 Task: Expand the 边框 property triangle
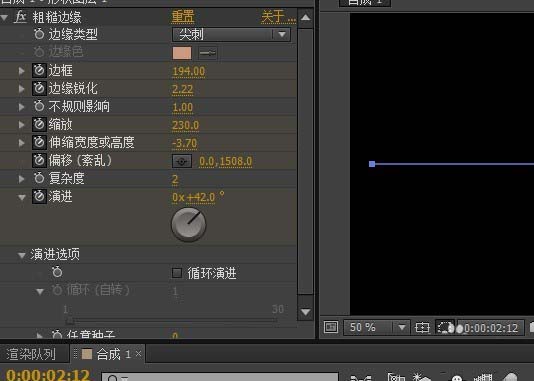point(21,71)
